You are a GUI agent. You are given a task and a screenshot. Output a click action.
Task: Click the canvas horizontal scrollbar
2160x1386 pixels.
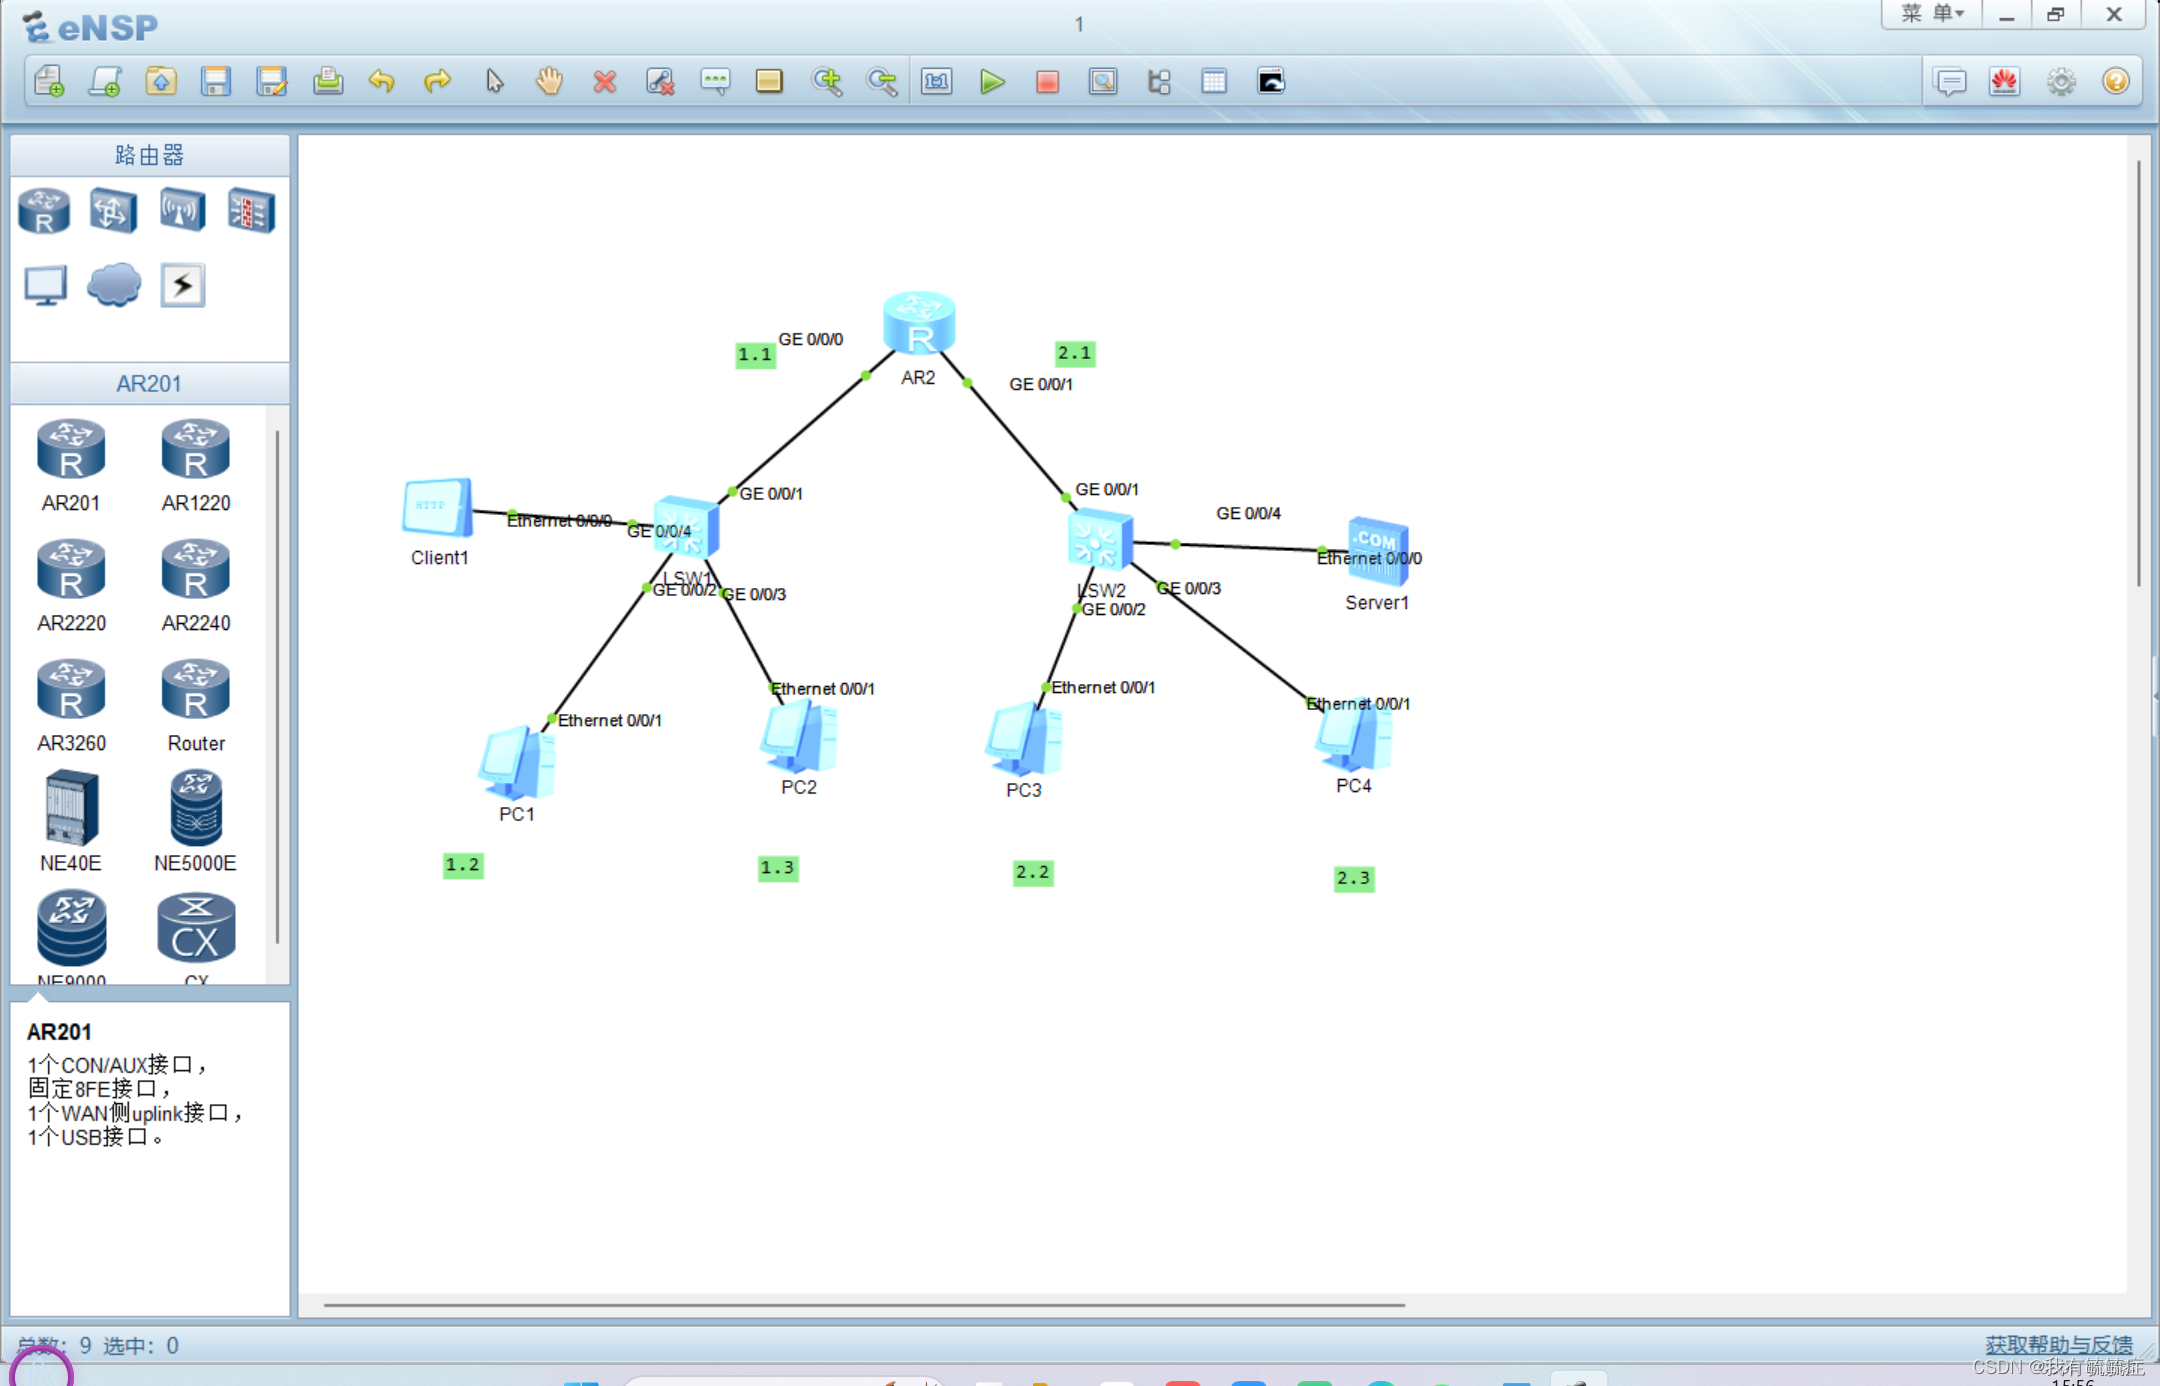click(864, 1304)
